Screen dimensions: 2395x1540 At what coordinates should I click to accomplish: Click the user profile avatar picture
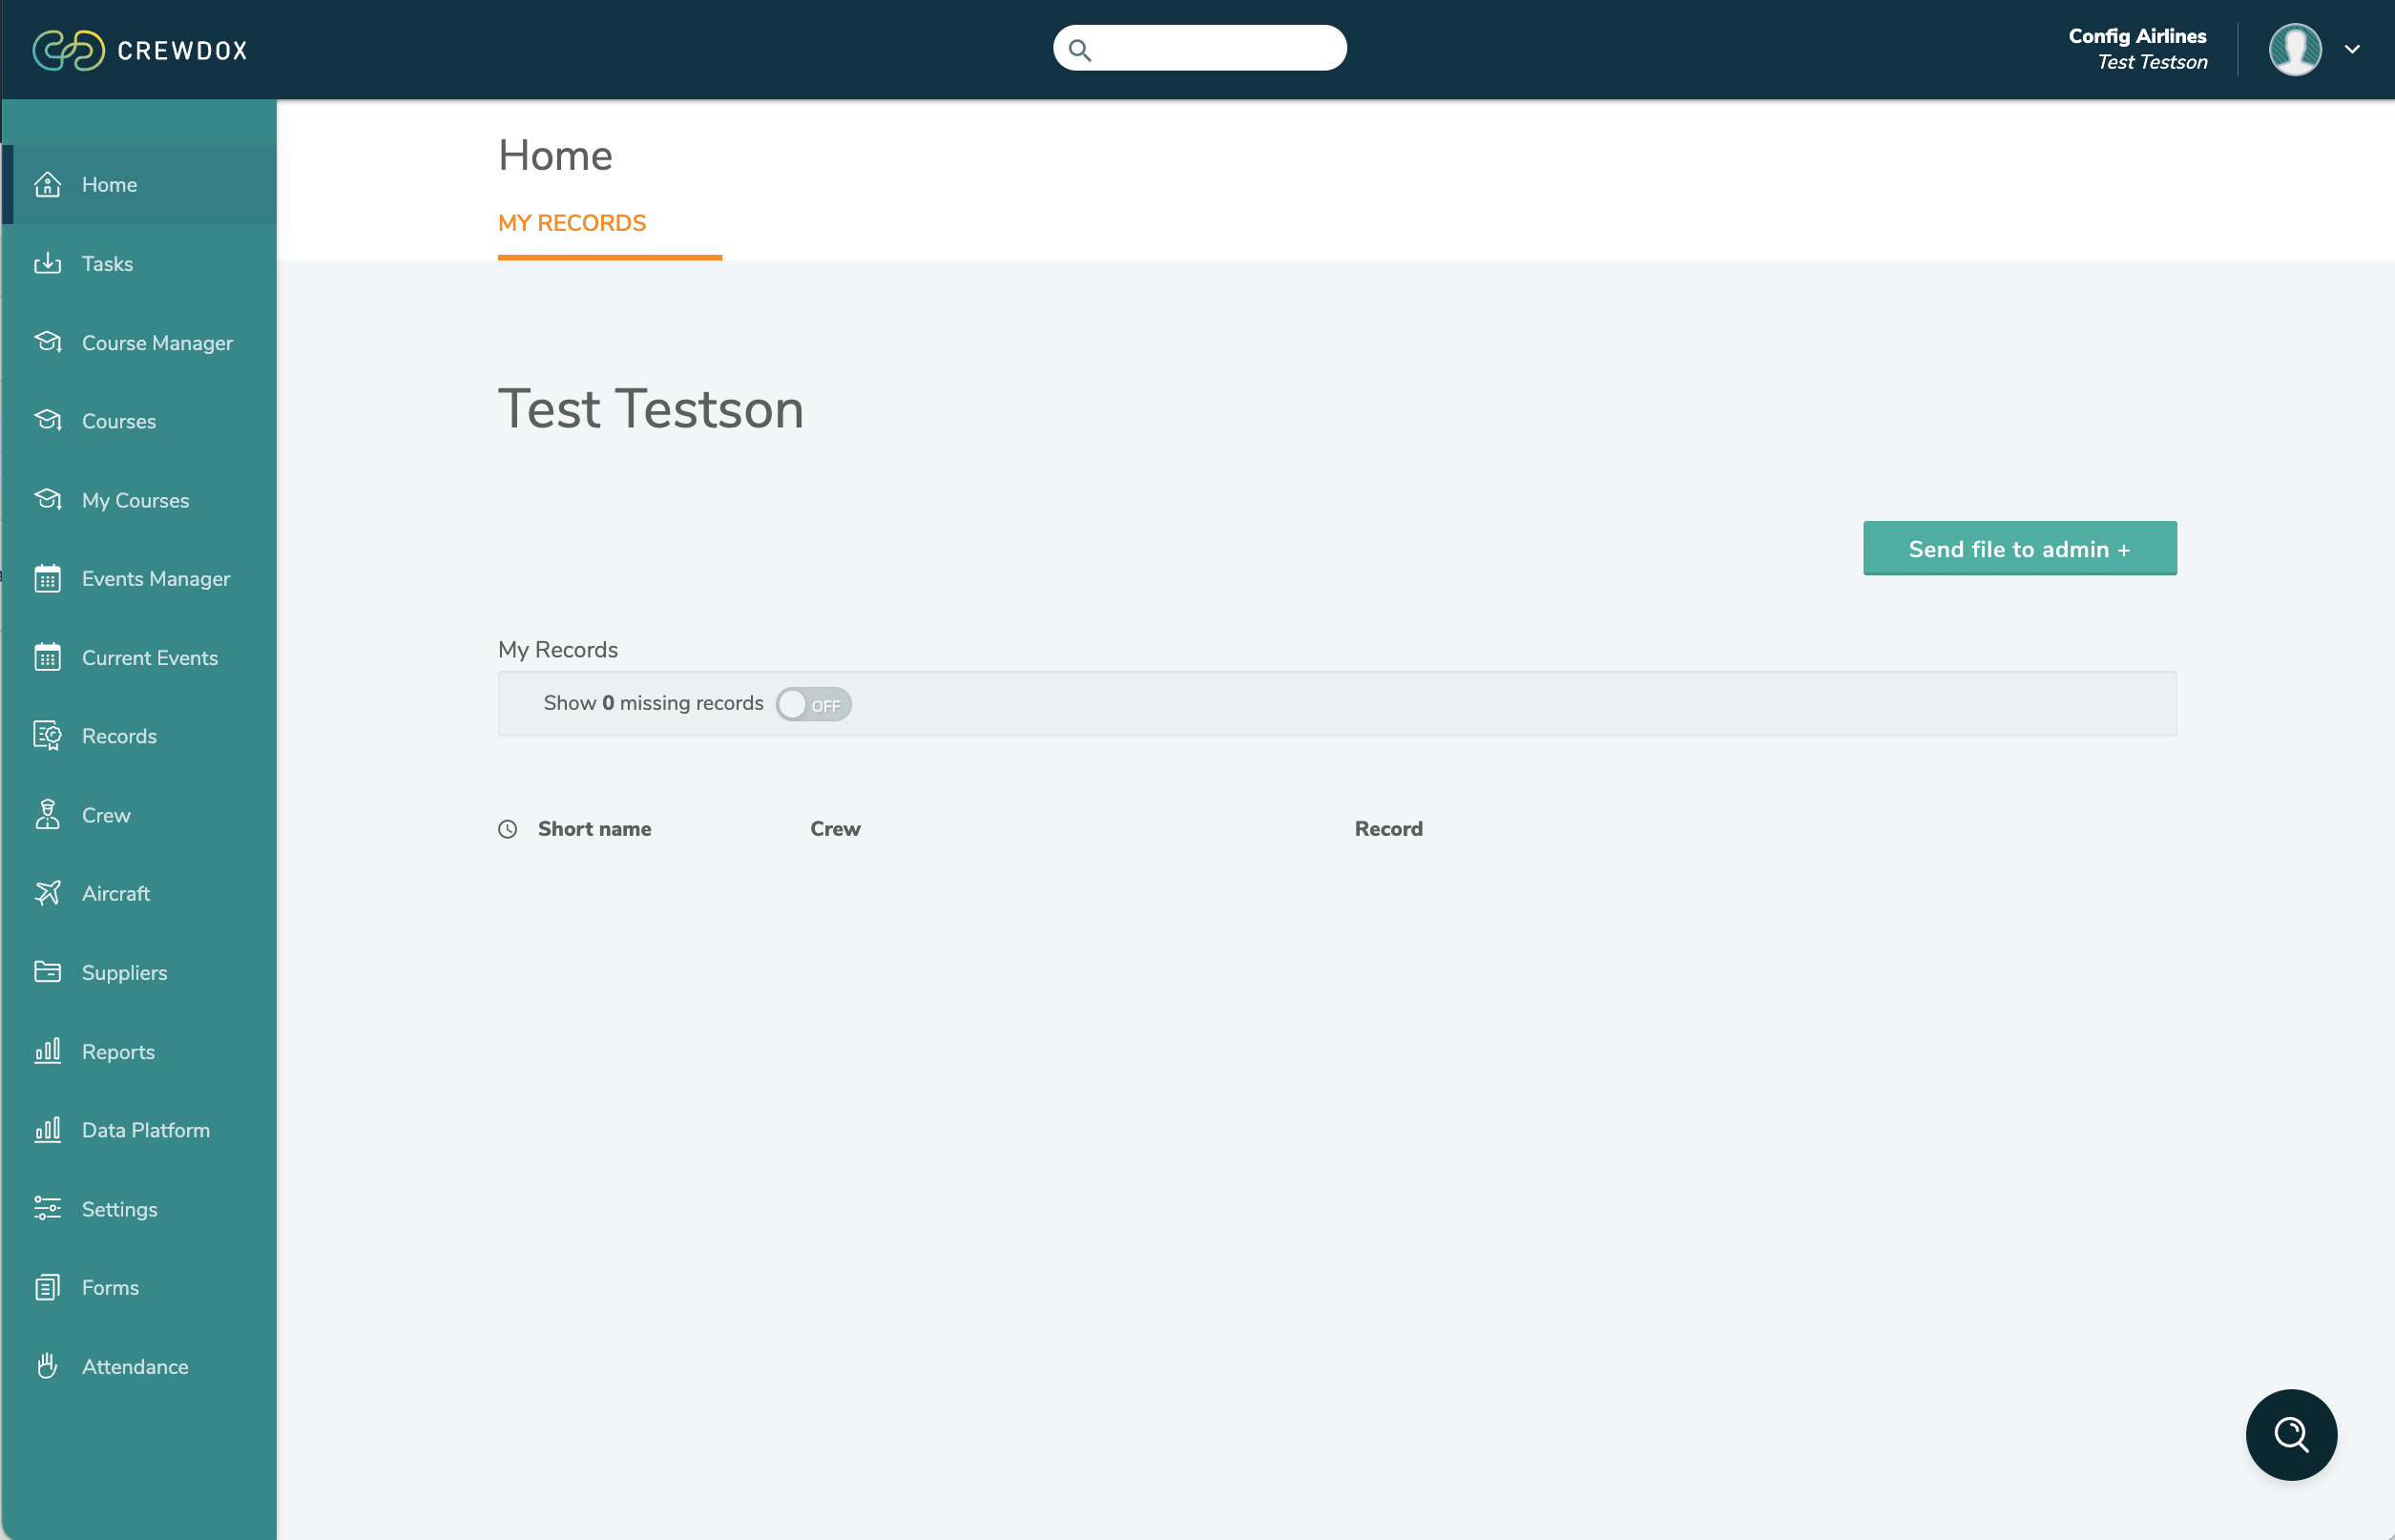click(2294, 49)
